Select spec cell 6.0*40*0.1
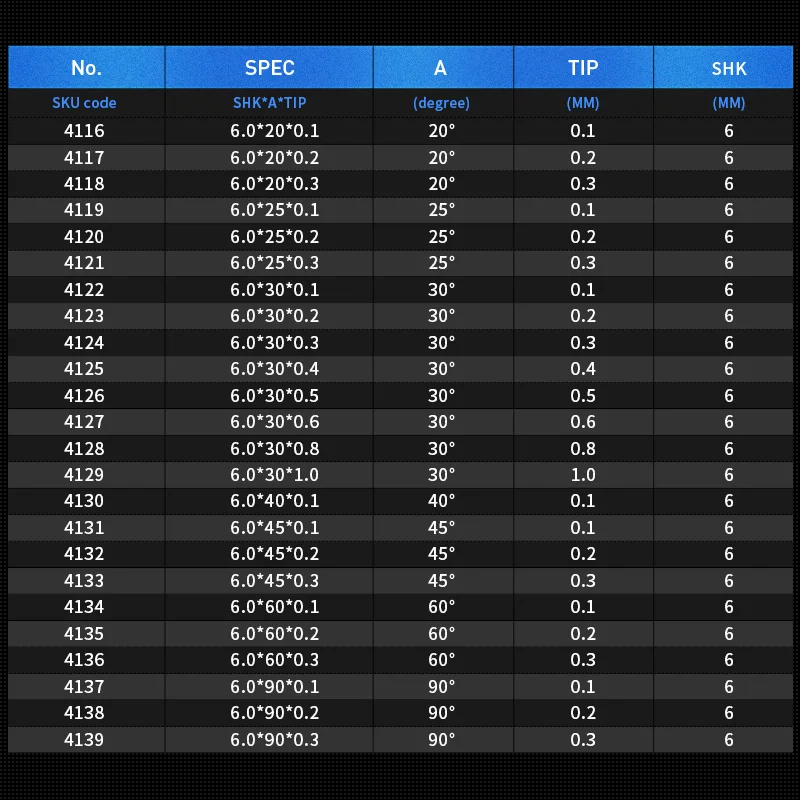 (274, 501)
